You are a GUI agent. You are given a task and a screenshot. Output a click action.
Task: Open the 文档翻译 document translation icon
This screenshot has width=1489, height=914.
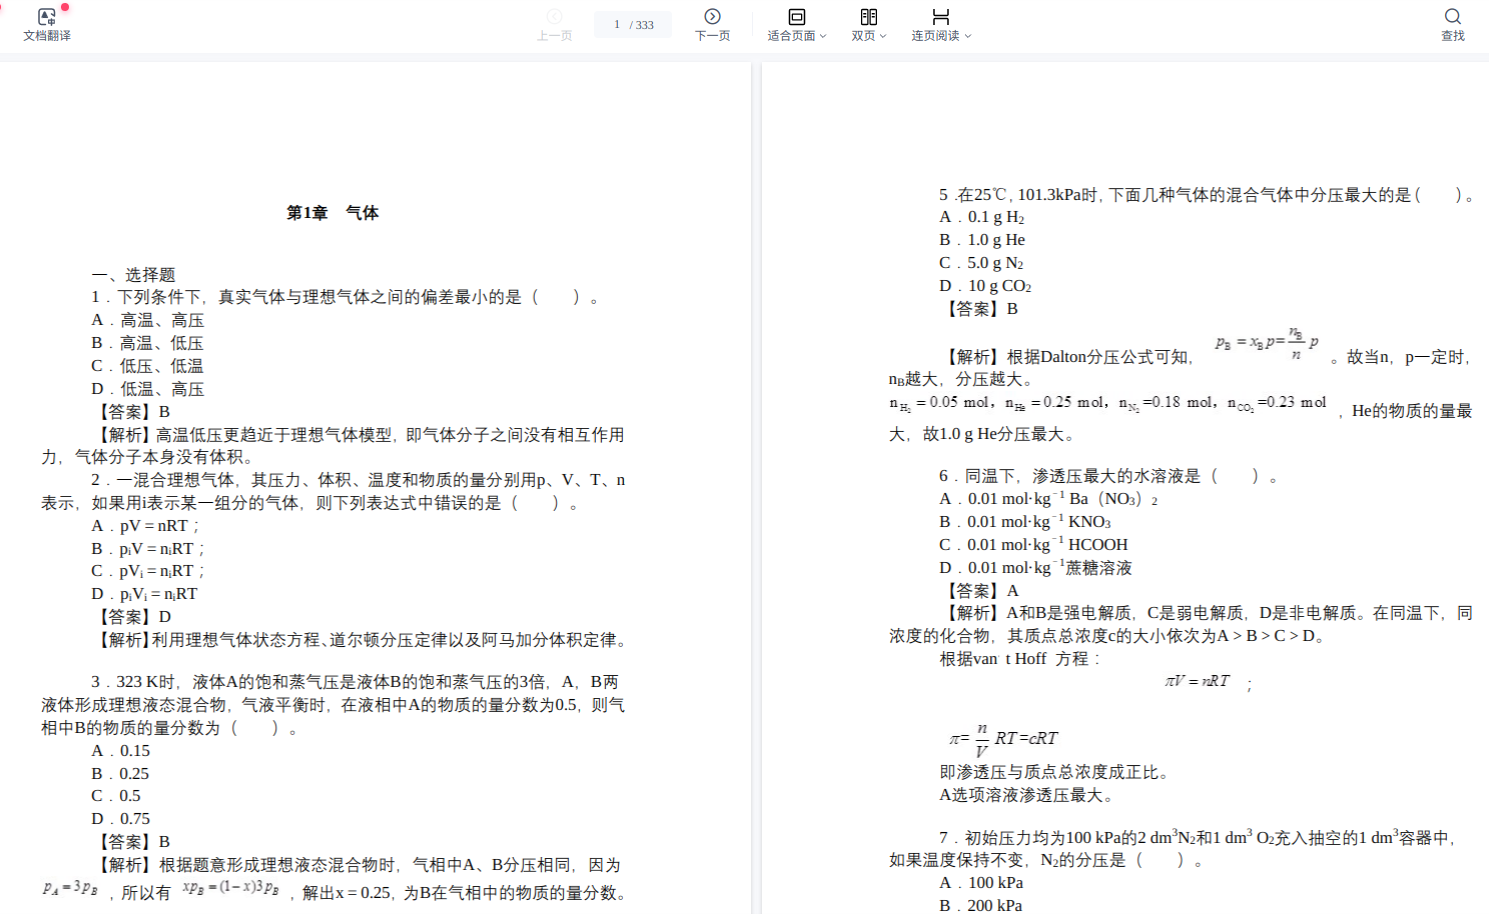pyautogui.click(x=46, y=17)
